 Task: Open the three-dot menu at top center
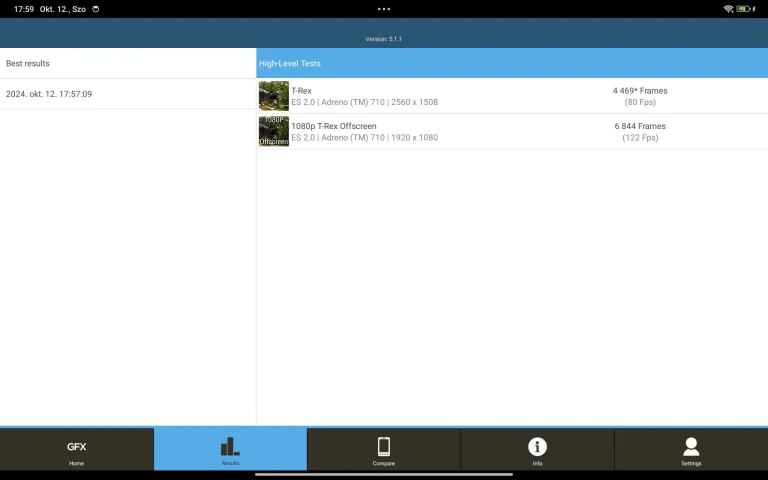click(x=384, y=9)
